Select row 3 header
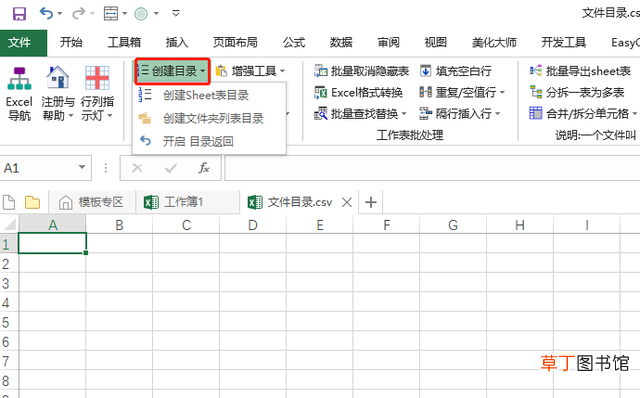640x398 pixels. pos(9,283)
